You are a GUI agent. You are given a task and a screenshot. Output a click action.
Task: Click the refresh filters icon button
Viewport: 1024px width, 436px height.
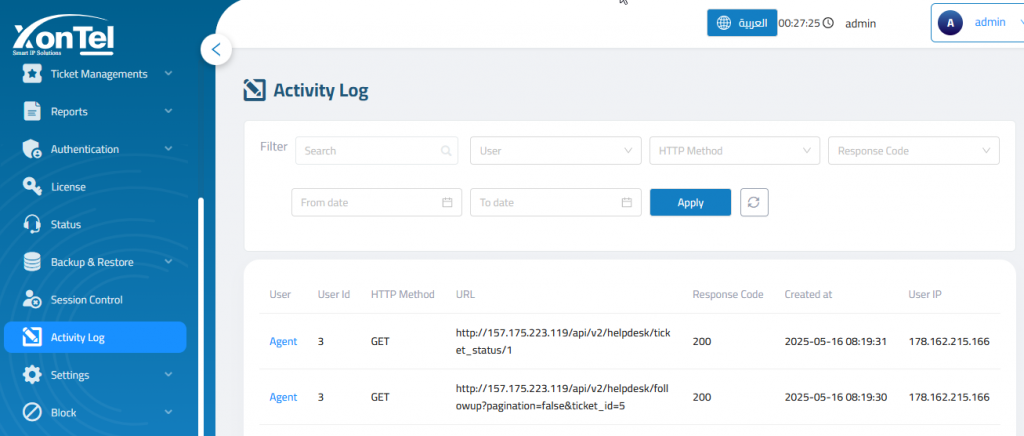754,202
